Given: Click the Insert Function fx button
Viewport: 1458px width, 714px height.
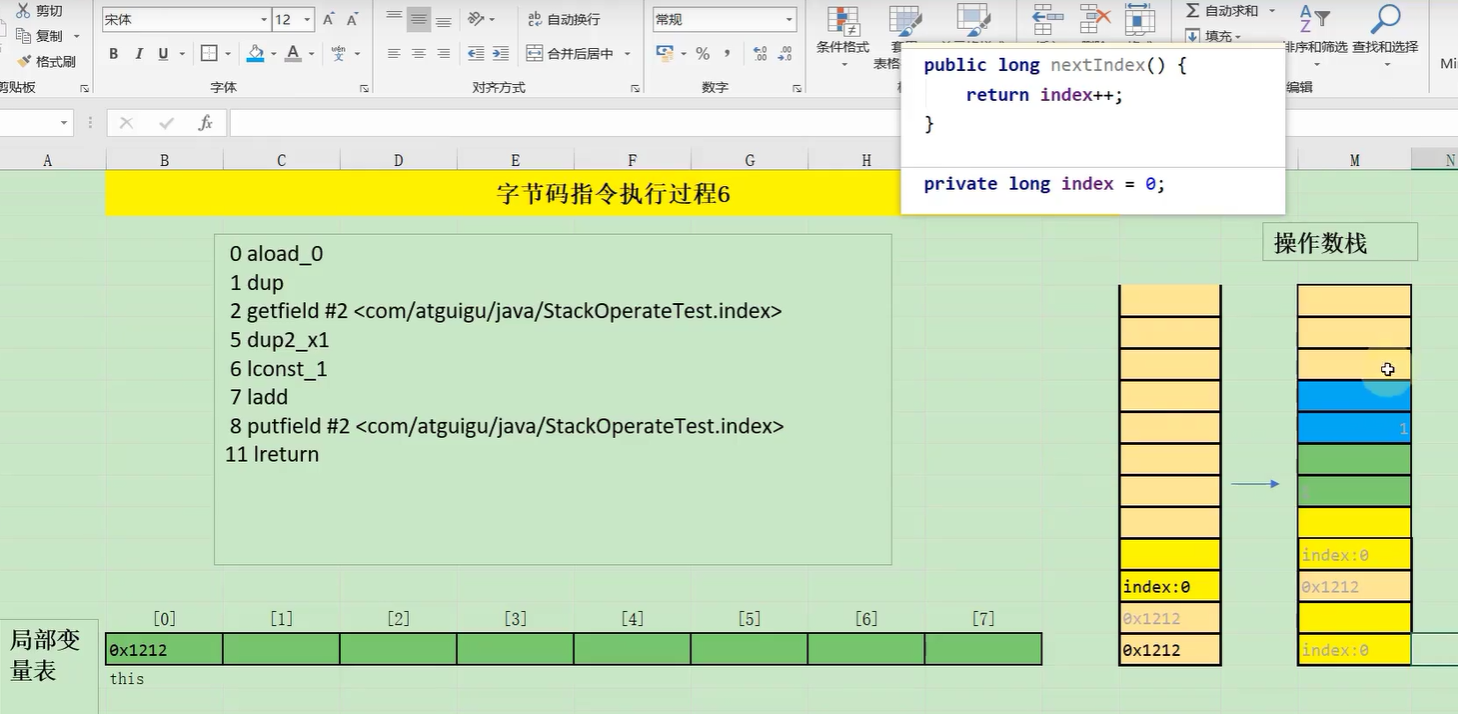Looking at the screenshot, I should (205, 123).
